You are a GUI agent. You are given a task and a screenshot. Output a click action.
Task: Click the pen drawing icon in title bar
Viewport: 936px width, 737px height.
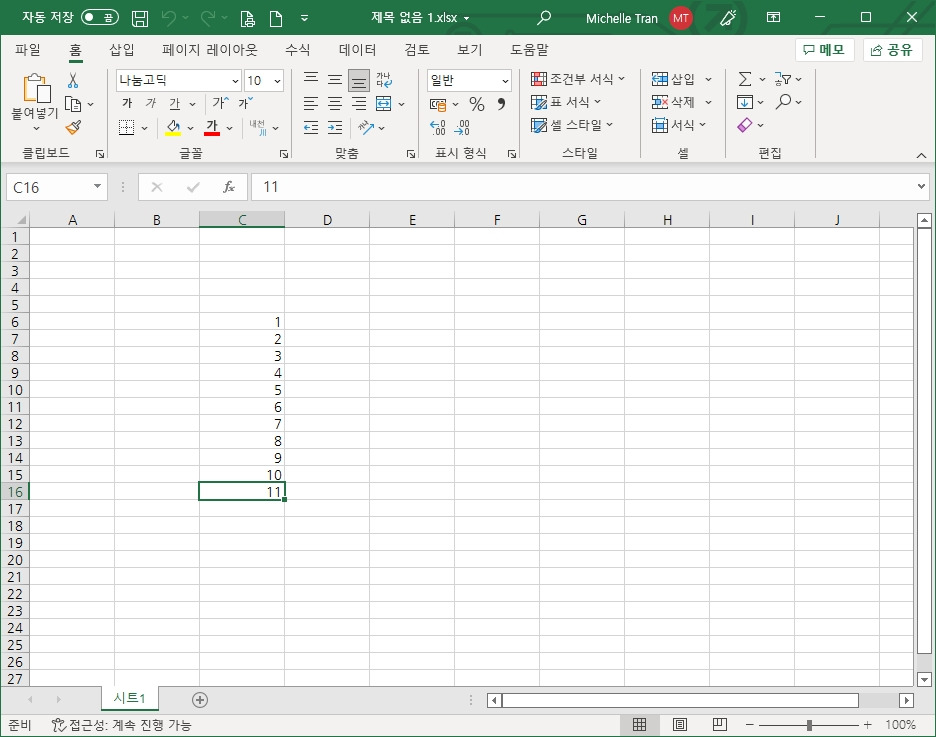pyautogui.click(x=728, y=18)
